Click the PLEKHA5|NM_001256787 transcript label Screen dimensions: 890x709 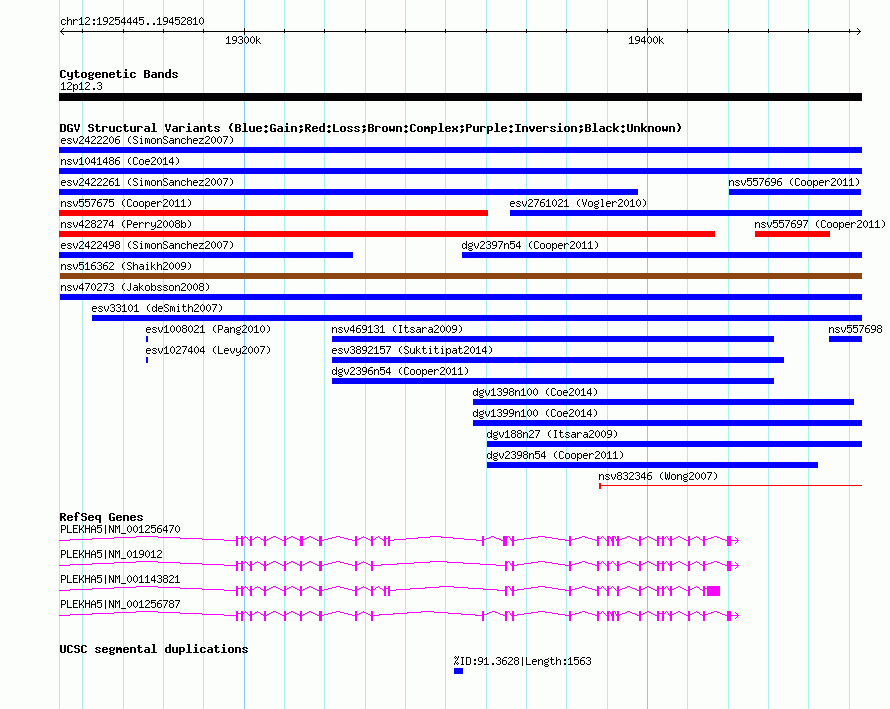point(120,604)
